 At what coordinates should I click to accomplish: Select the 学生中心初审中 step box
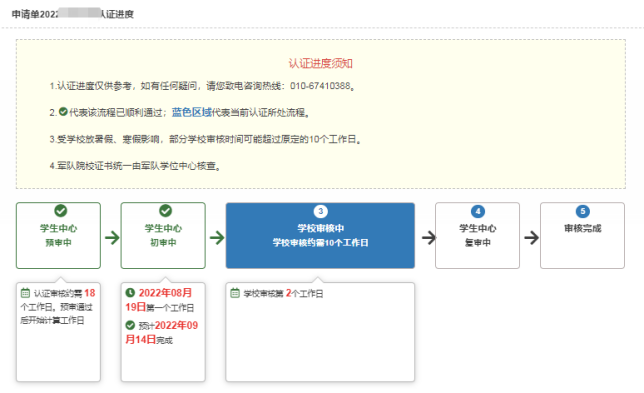(x=163, y=235)
